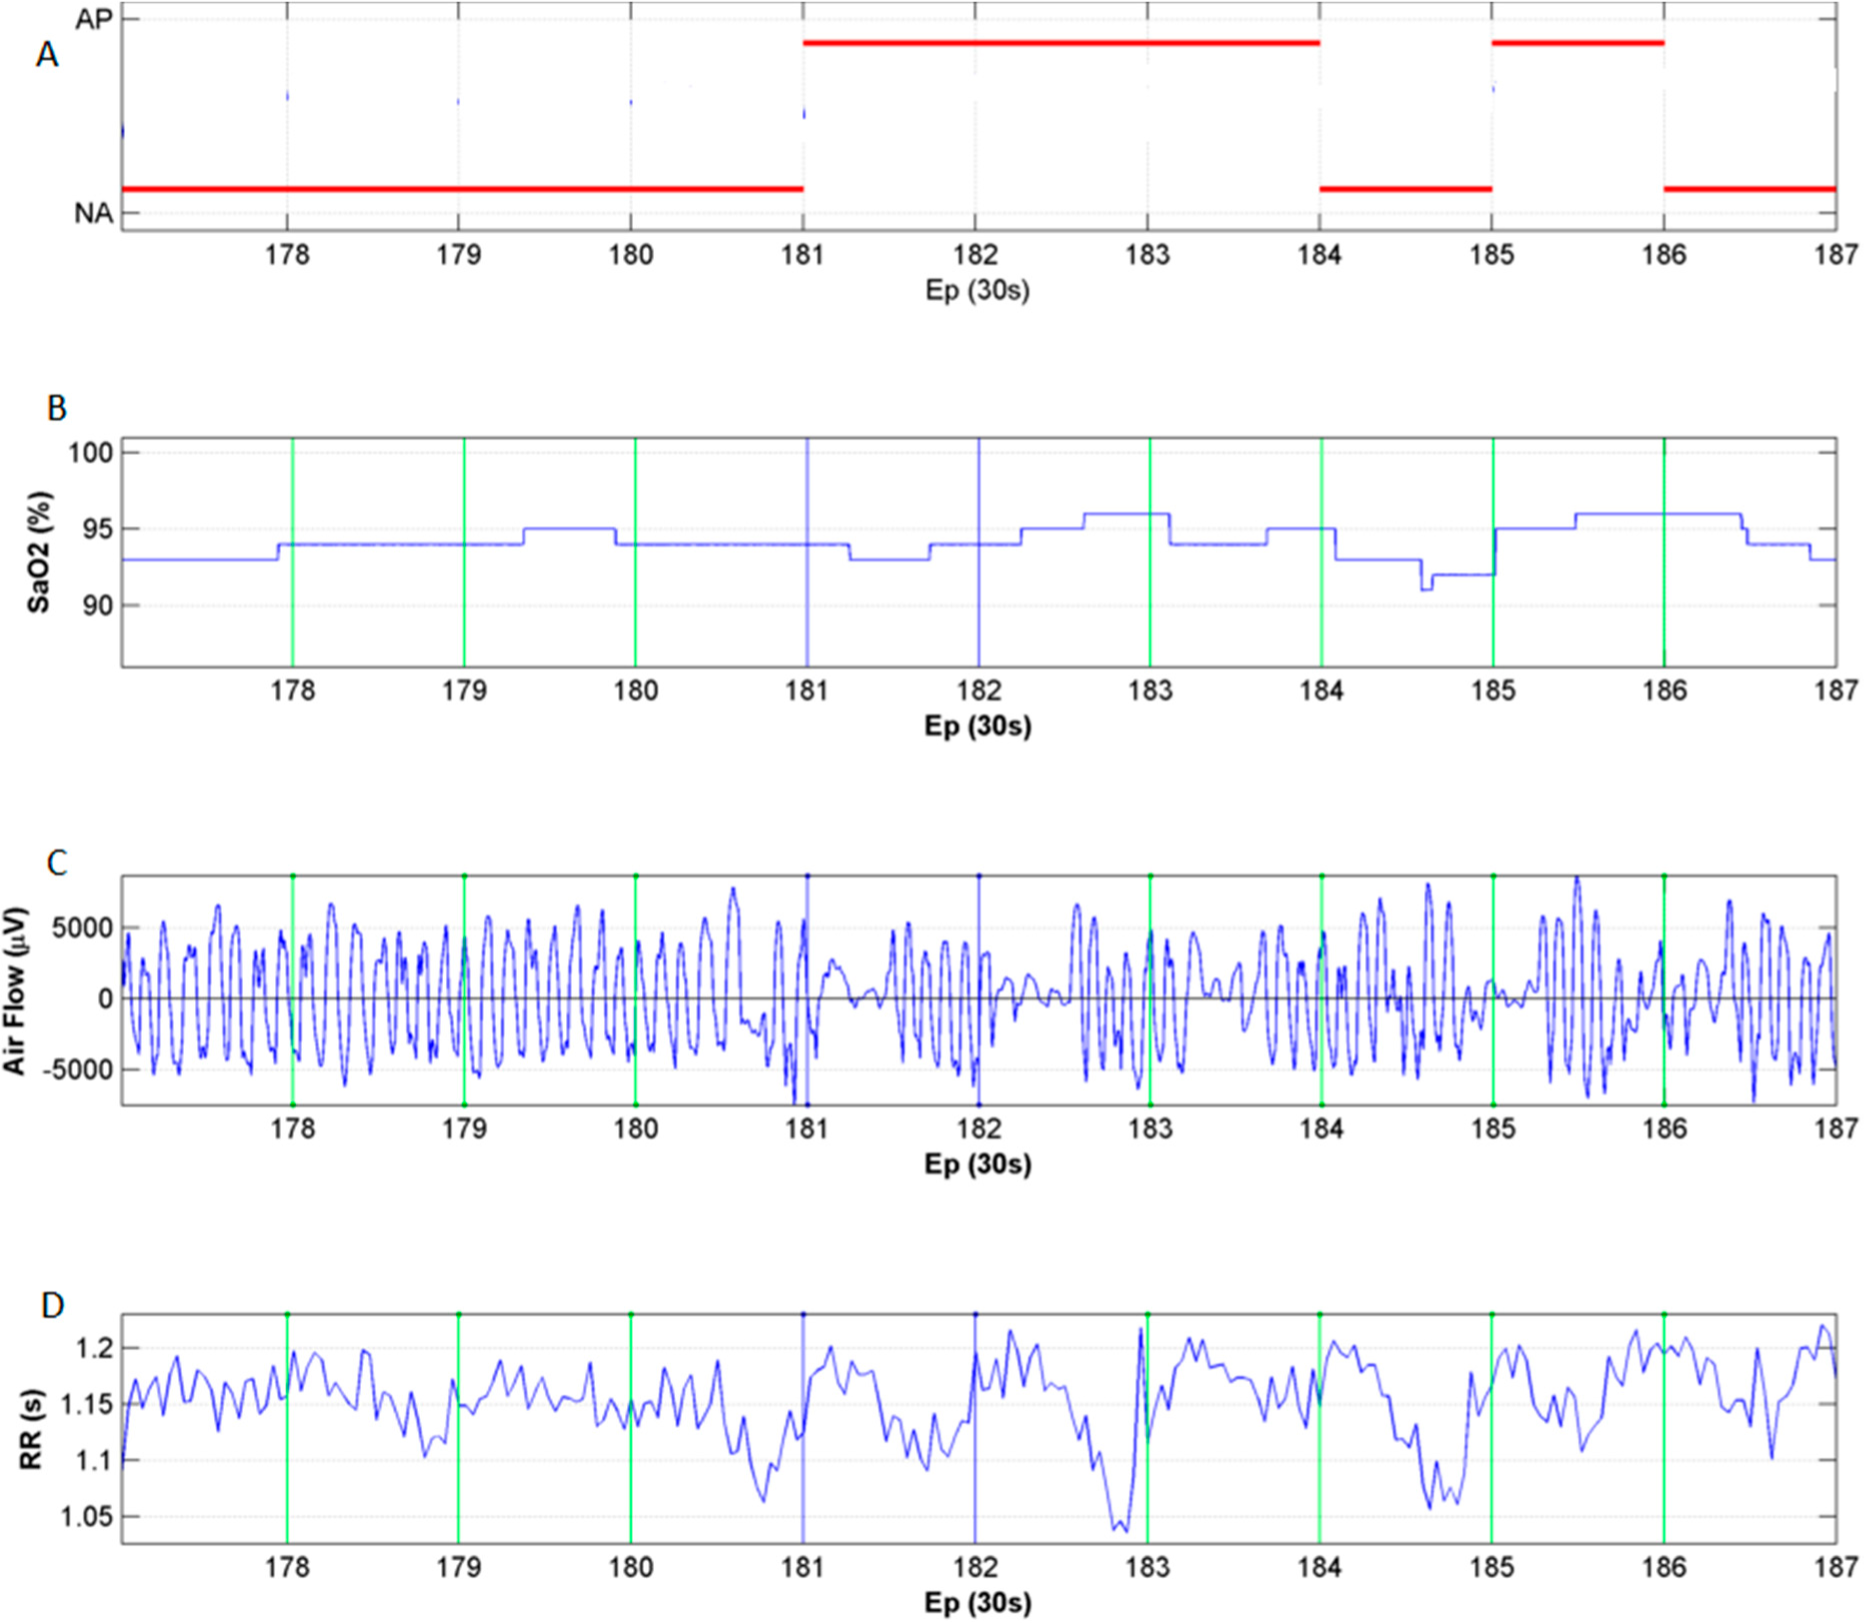Click the -5000 tick label on Air Flow axis

[78, 1069]
